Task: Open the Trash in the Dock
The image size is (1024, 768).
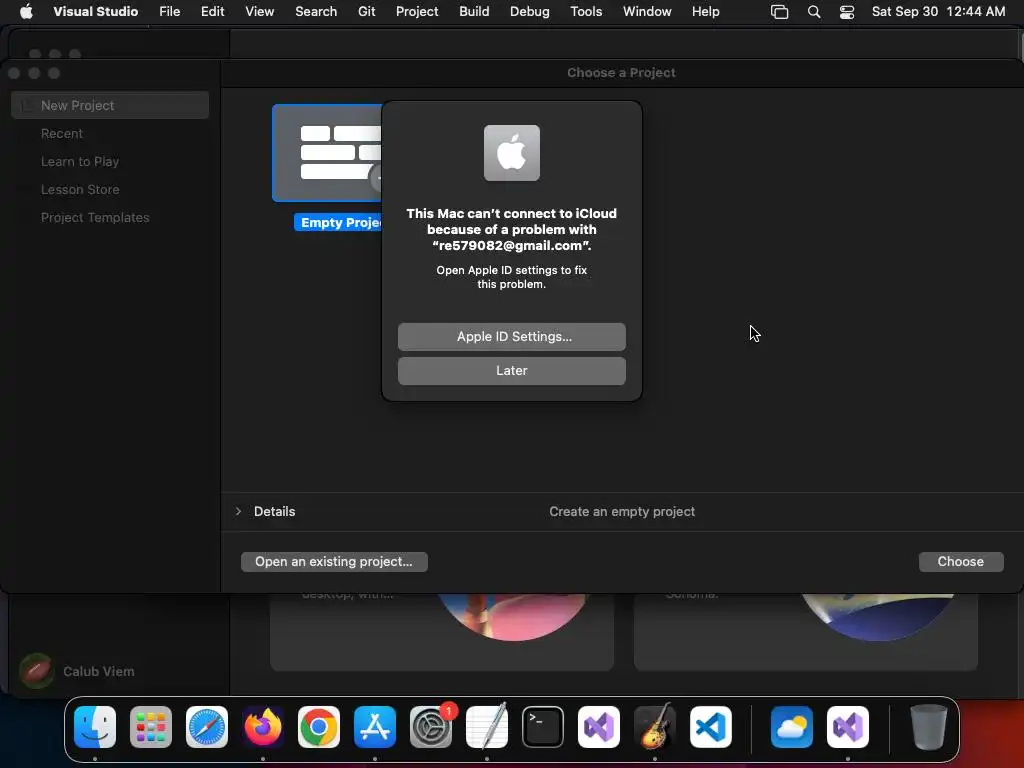Action: (928, 727)
